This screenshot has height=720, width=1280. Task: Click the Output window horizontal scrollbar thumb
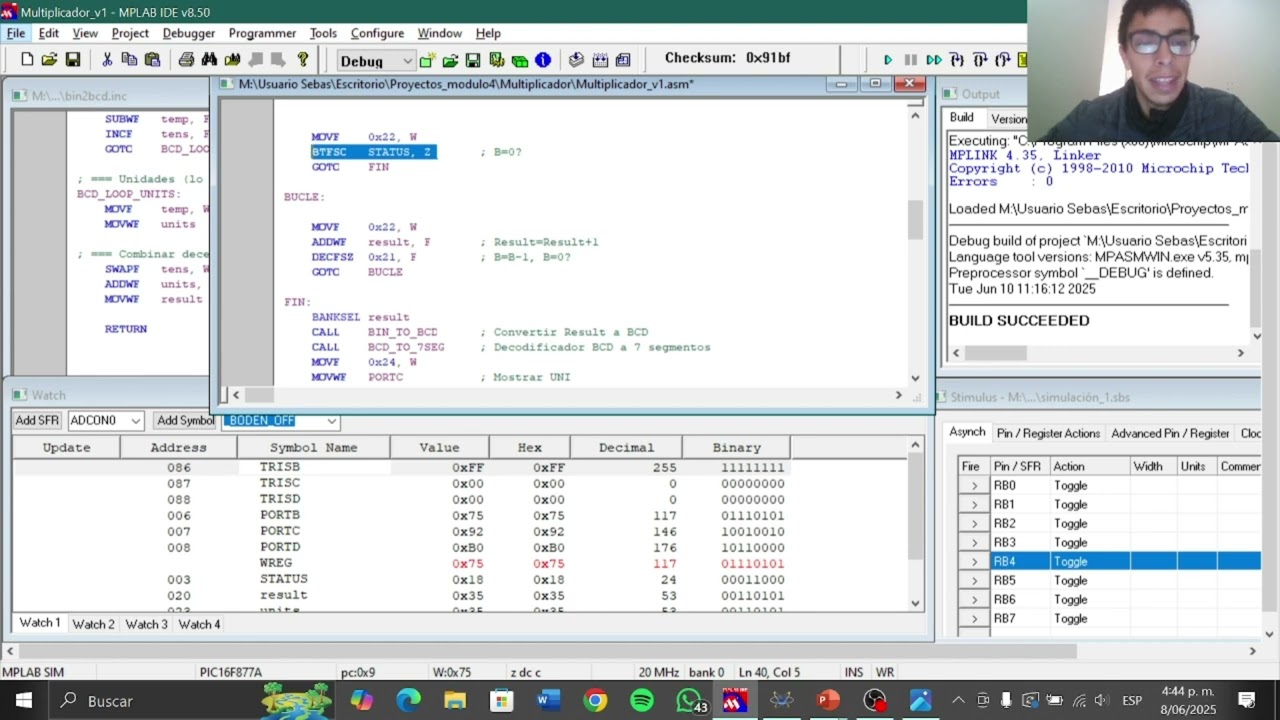[995, 353]
